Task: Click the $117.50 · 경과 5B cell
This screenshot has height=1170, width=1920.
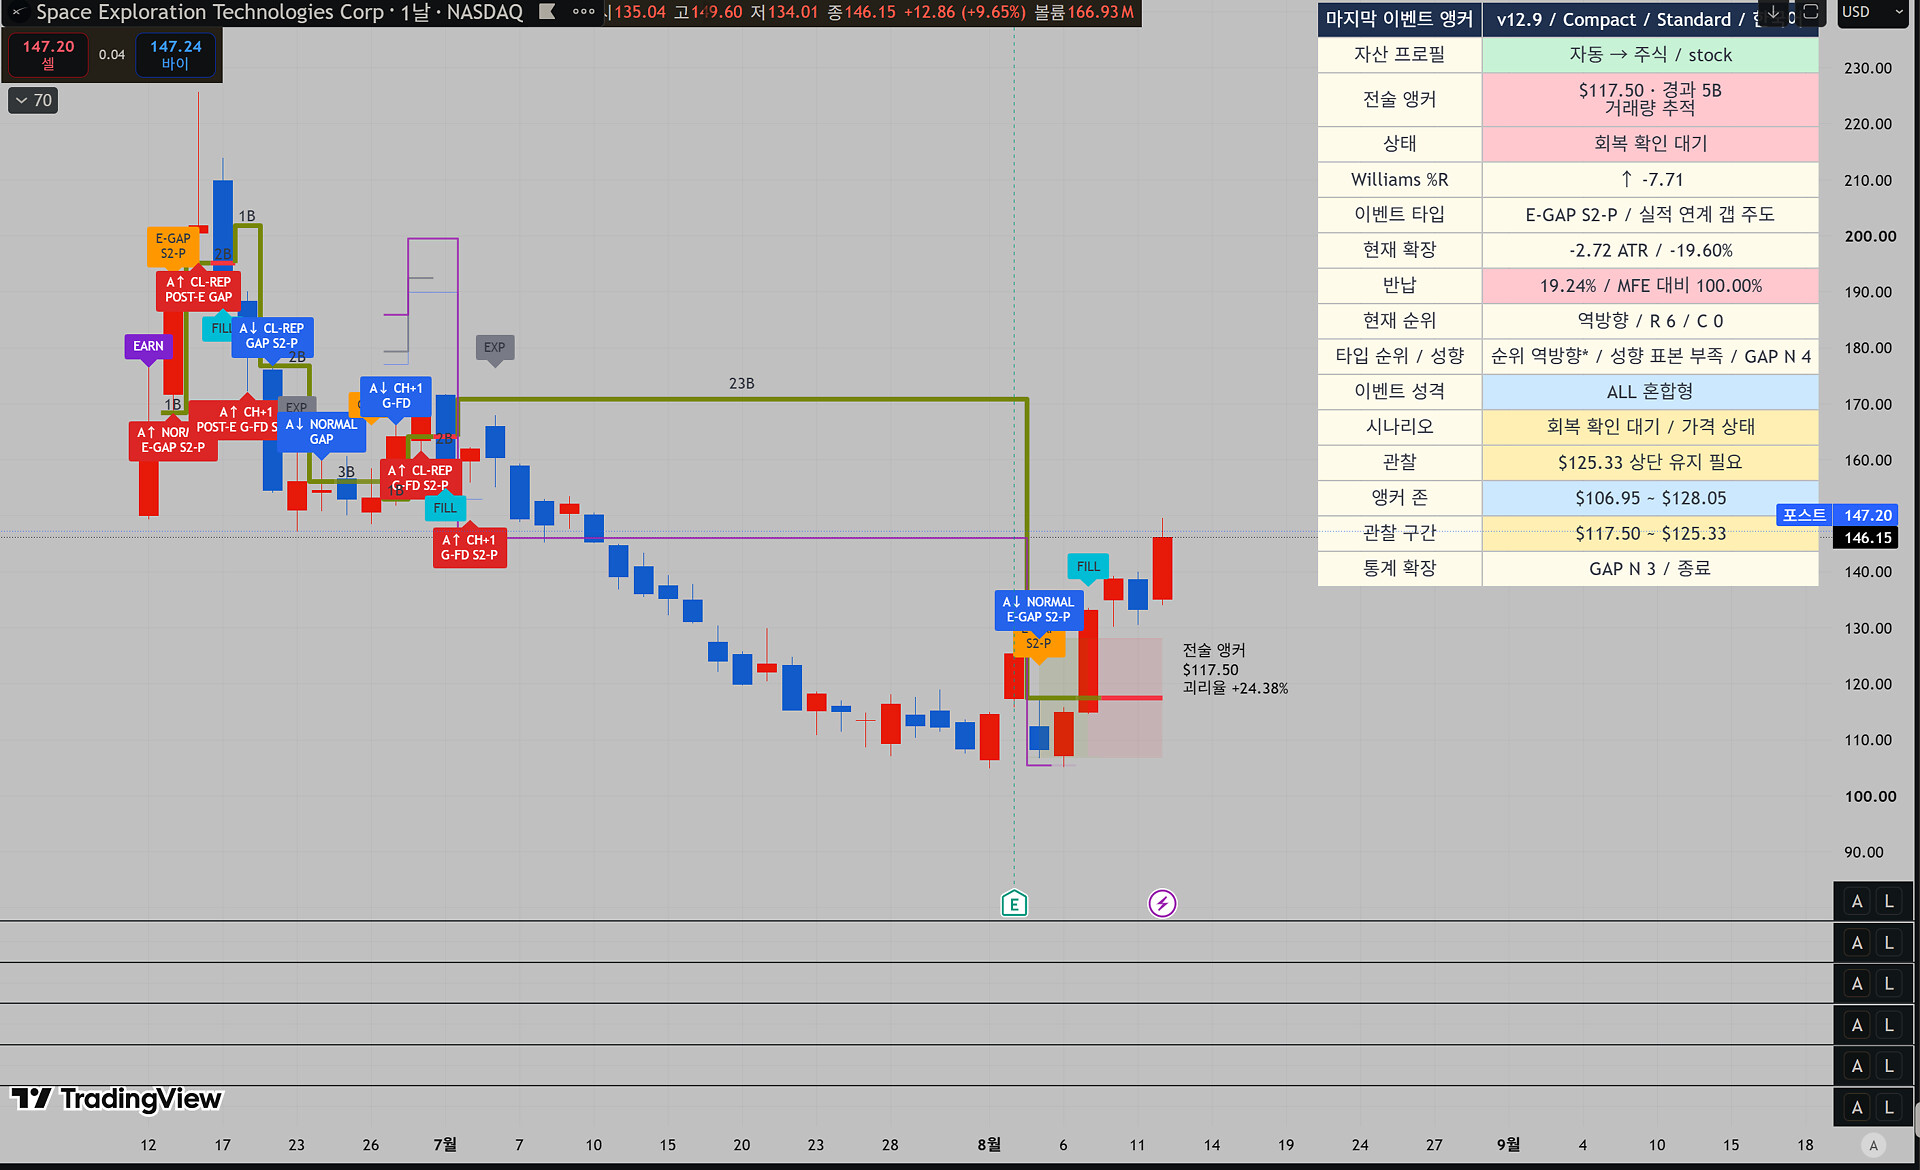Action: click(x=1650, y=99)
